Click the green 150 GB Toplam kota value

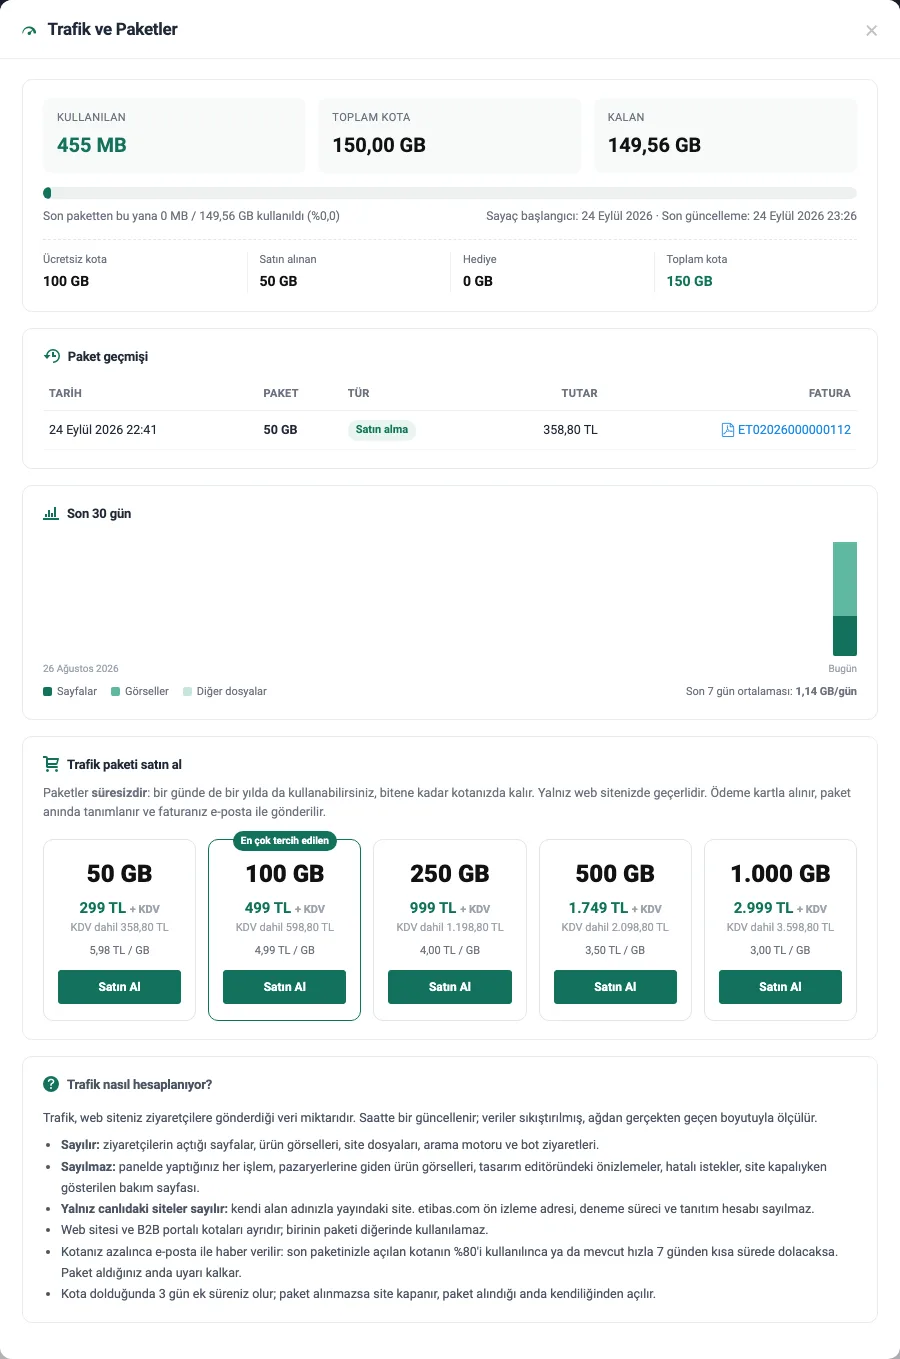(690, 281)
